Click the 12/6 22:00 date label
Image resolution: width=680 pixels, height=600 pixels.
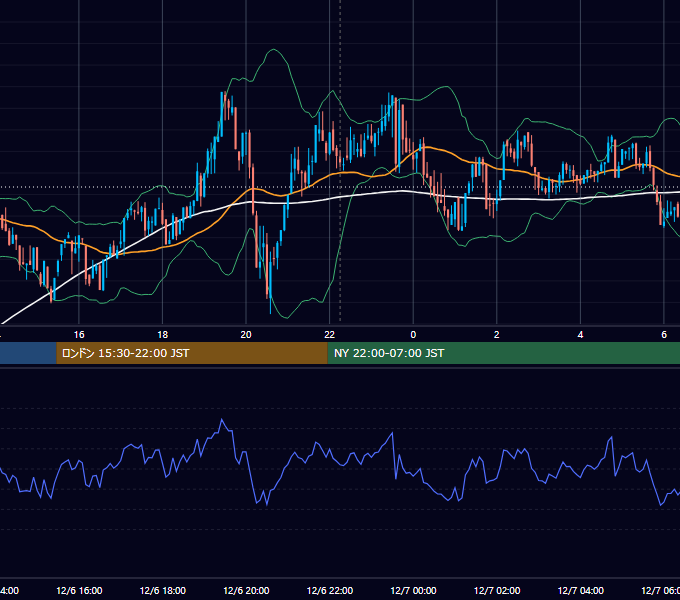point(330,591)
